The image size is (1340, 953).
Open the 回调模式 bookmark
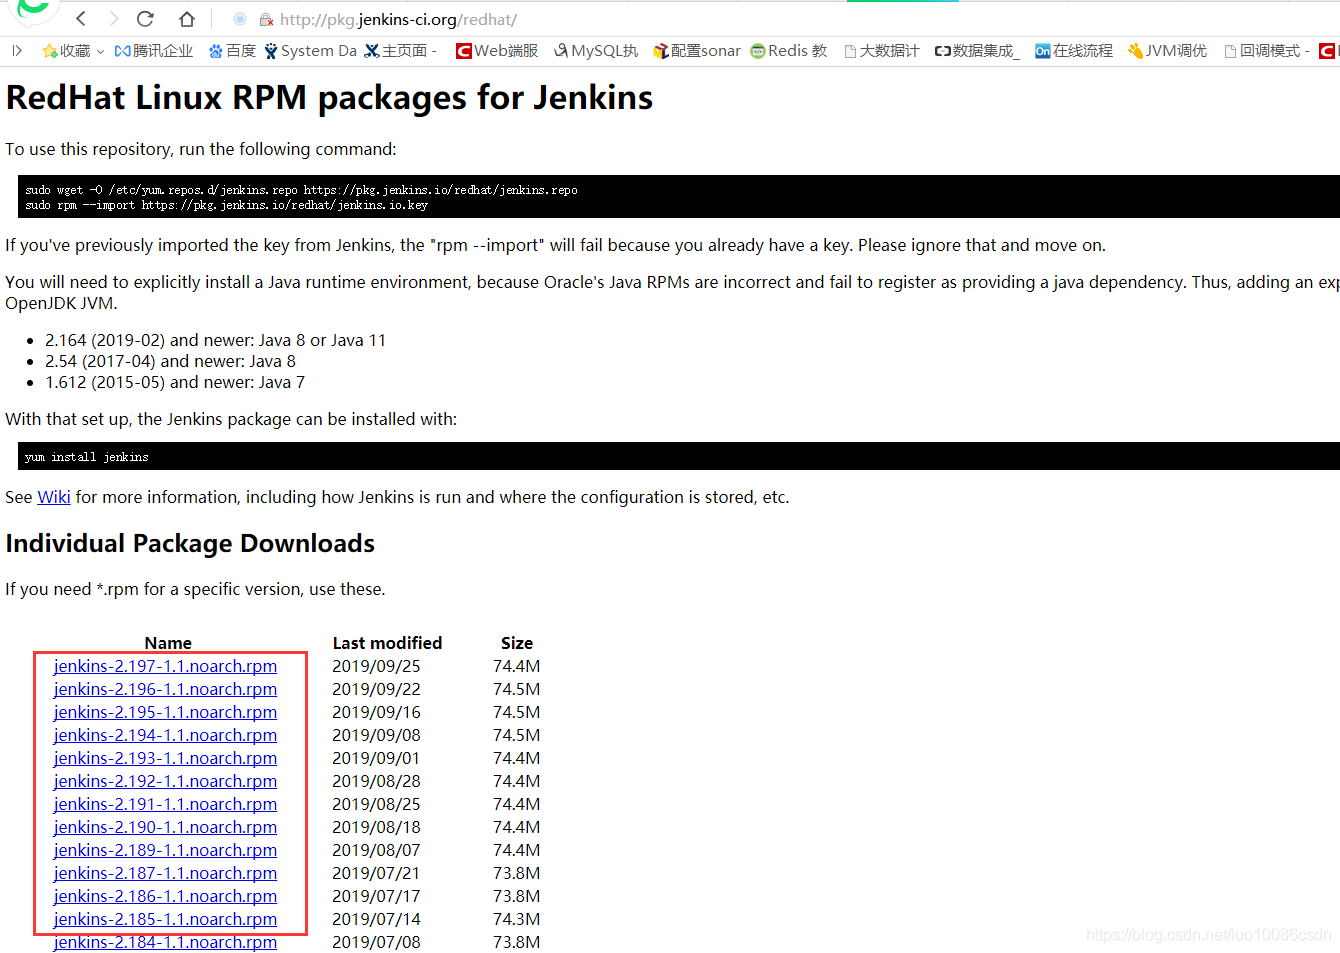[1266, 51]
